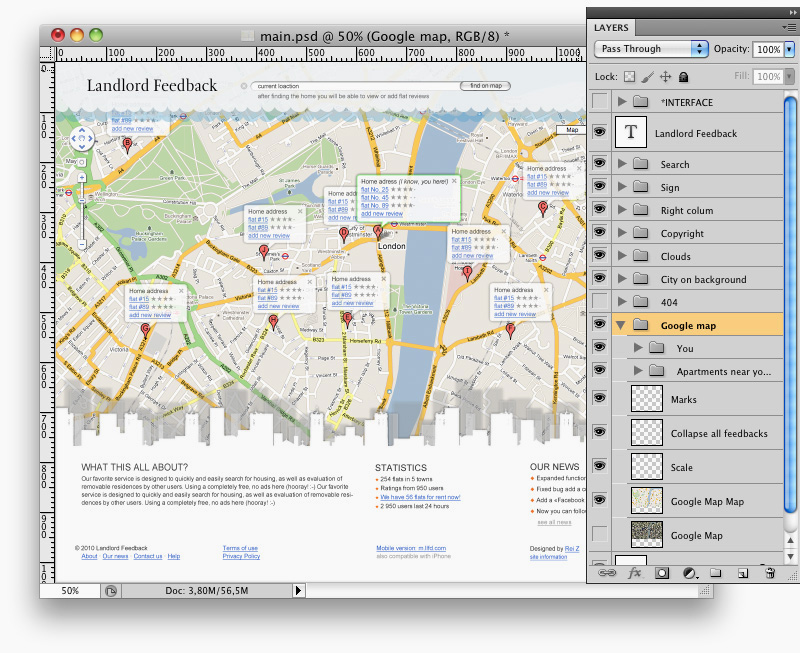The image size is (800, 653).
Task: Hide the Search group
Action: (600, 163)
